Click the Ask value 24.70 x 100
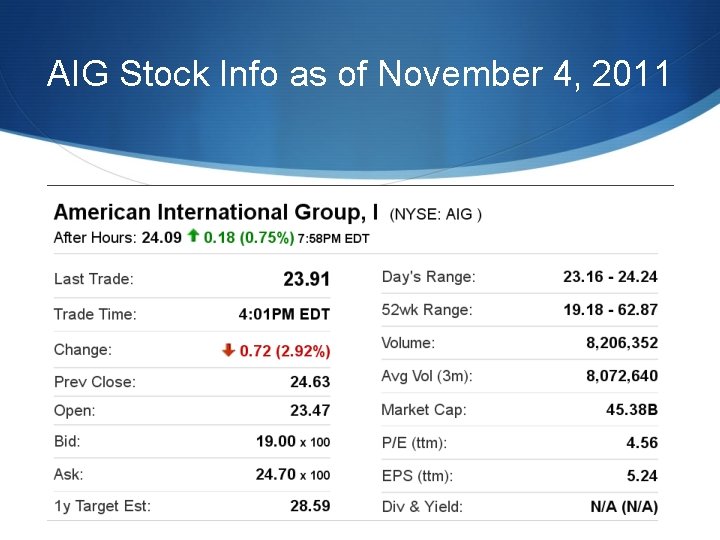This screenshot has height=540, width=720. pyautogui.click(x=293, y=474)
